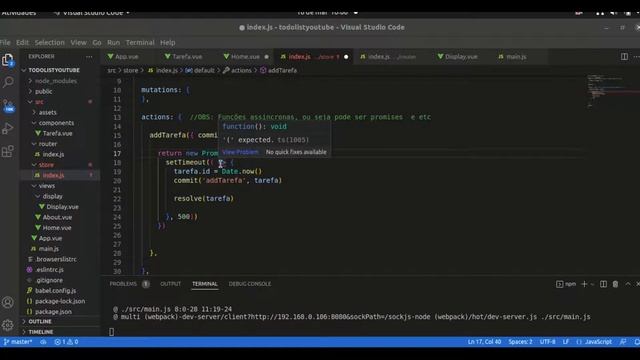Open Explorer panel more actions ellipsis
Image resolution: width=640 pixels, height=360 pixels.
(x=89, y=56)
